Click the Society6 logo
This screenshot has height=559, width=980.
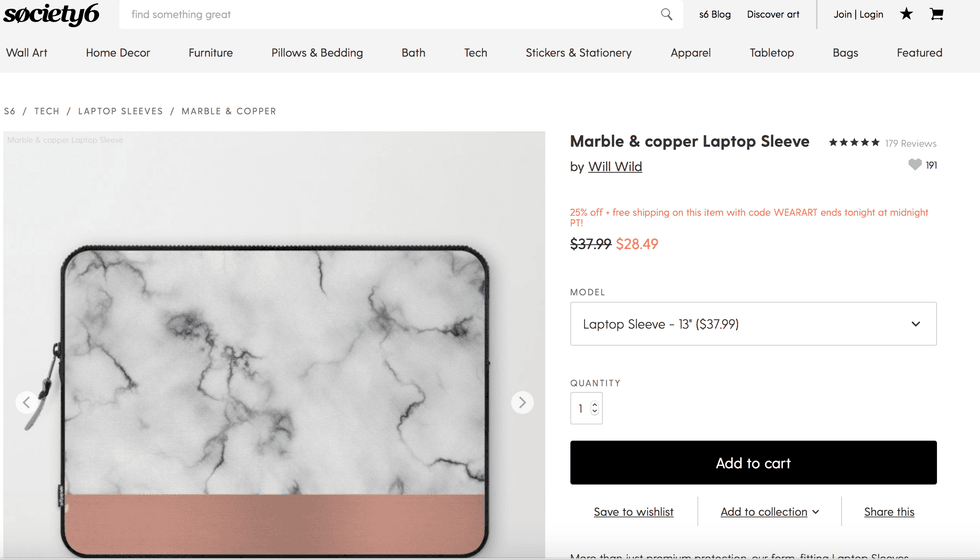51,15
